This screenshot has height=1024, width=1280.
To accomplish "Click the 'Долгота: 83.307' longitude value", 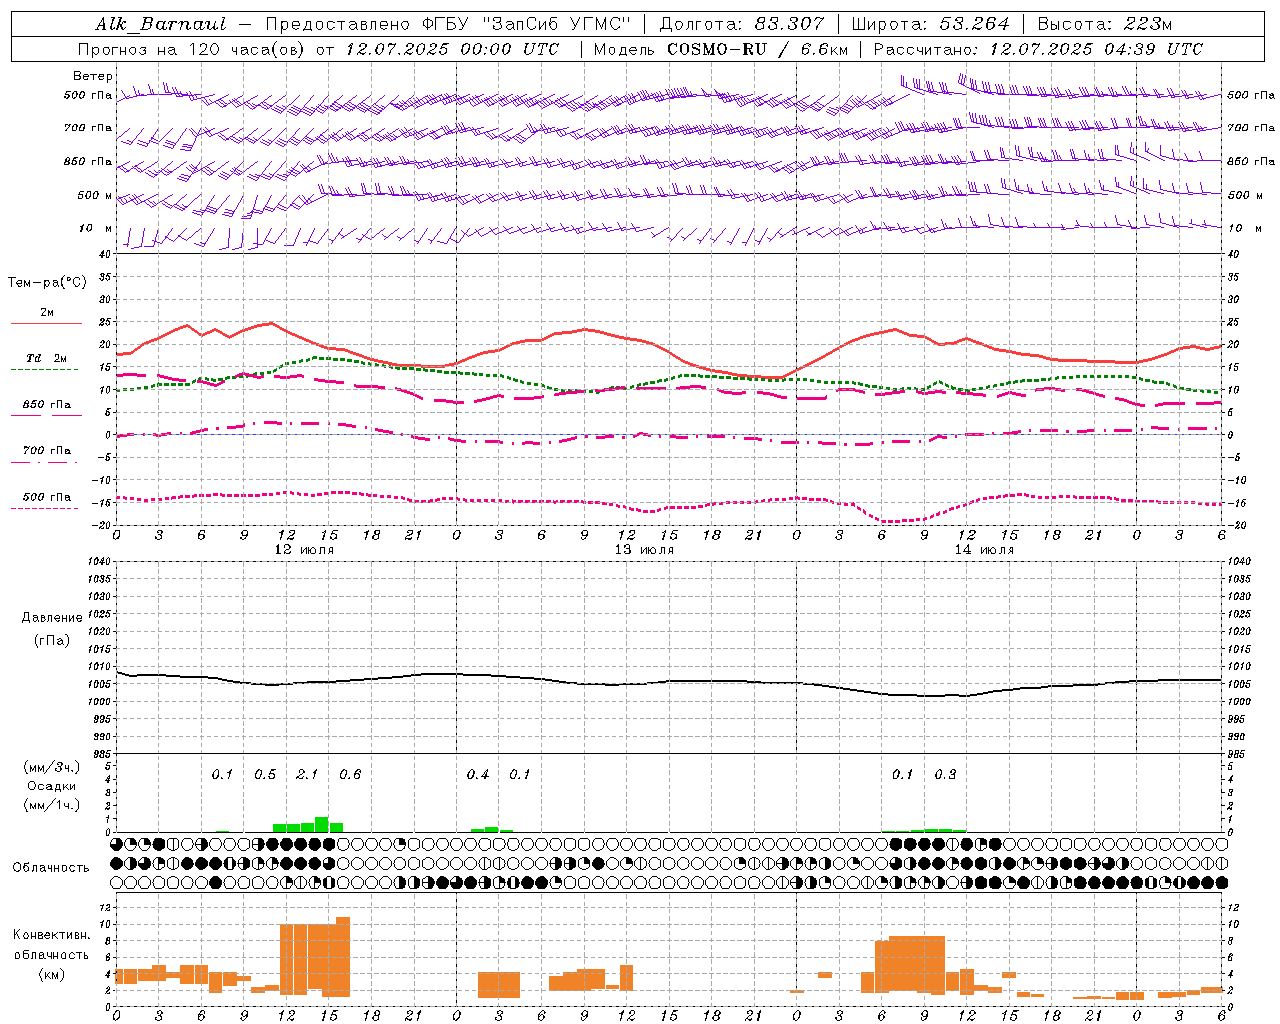I will pos(742,24).
